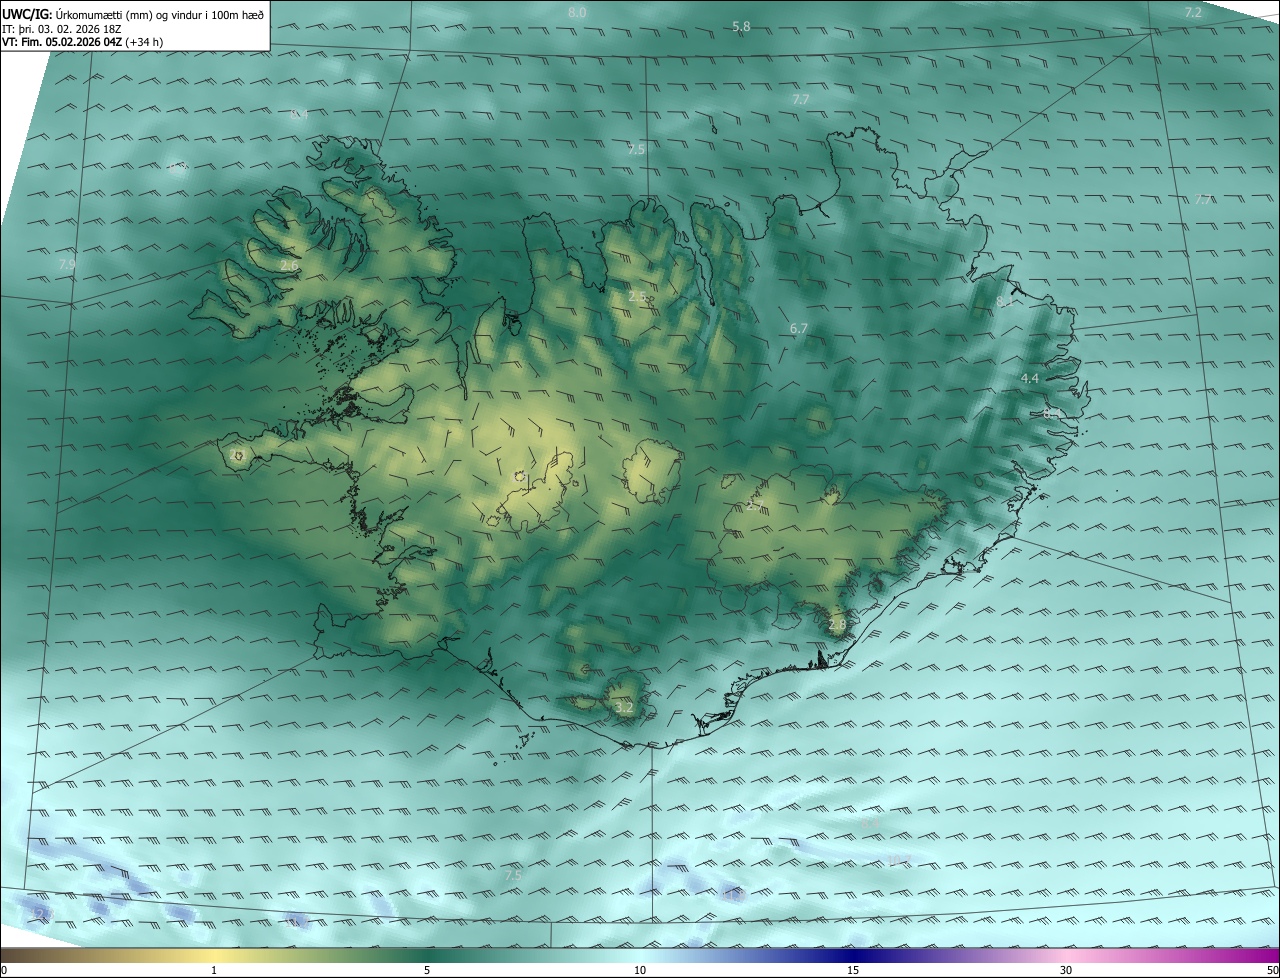The image size is (1280, 978).
Task: Click the title text 'Úrkomumætti (mm) og vindur í 100m hæð'
Action: point(160,15)
